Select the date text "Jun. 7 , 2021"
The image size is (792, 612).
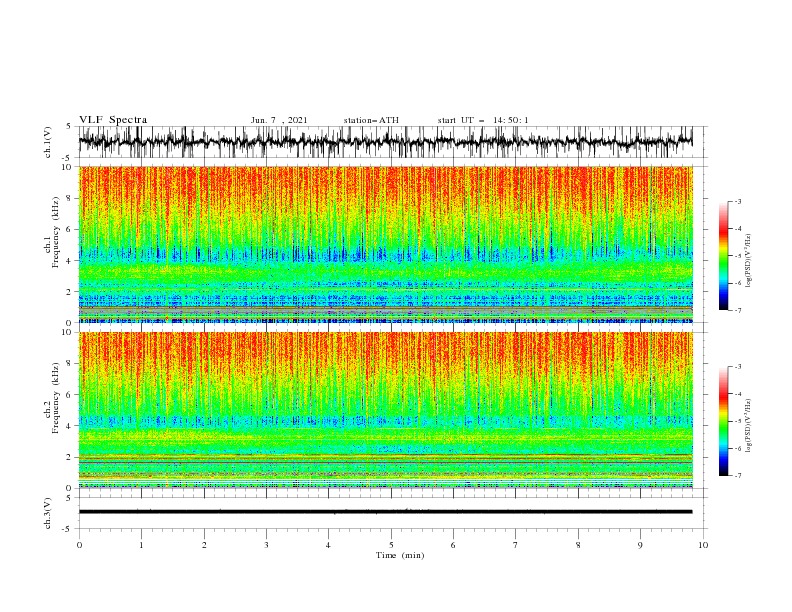click(279, 120)
